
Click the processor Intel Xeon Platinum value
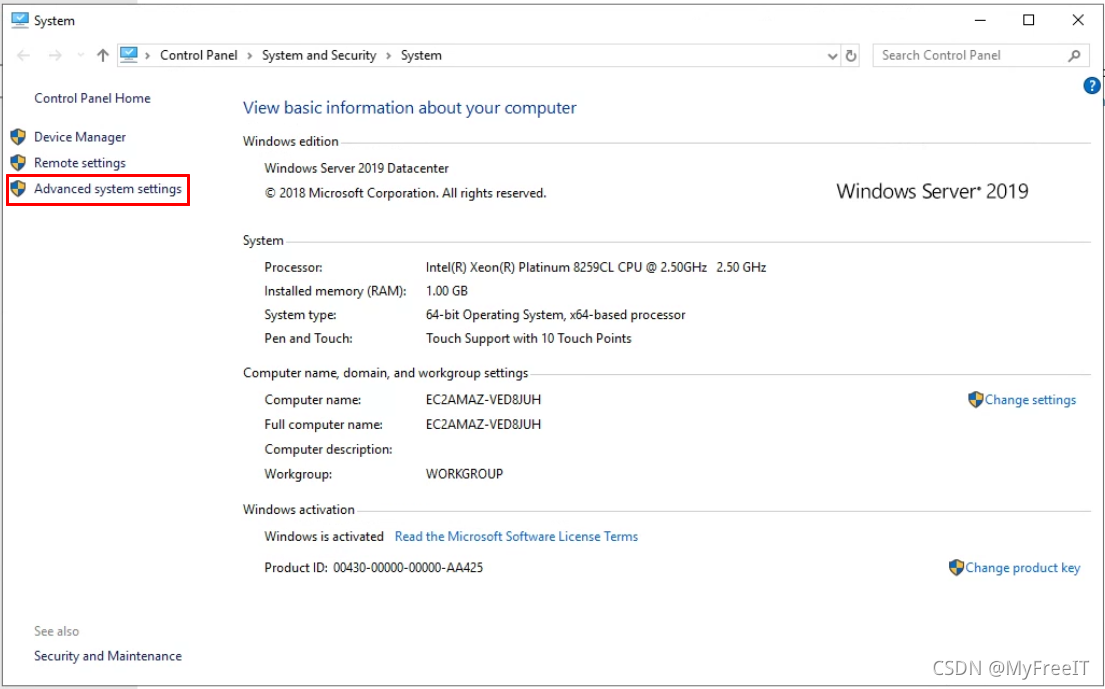pos(596,267)
